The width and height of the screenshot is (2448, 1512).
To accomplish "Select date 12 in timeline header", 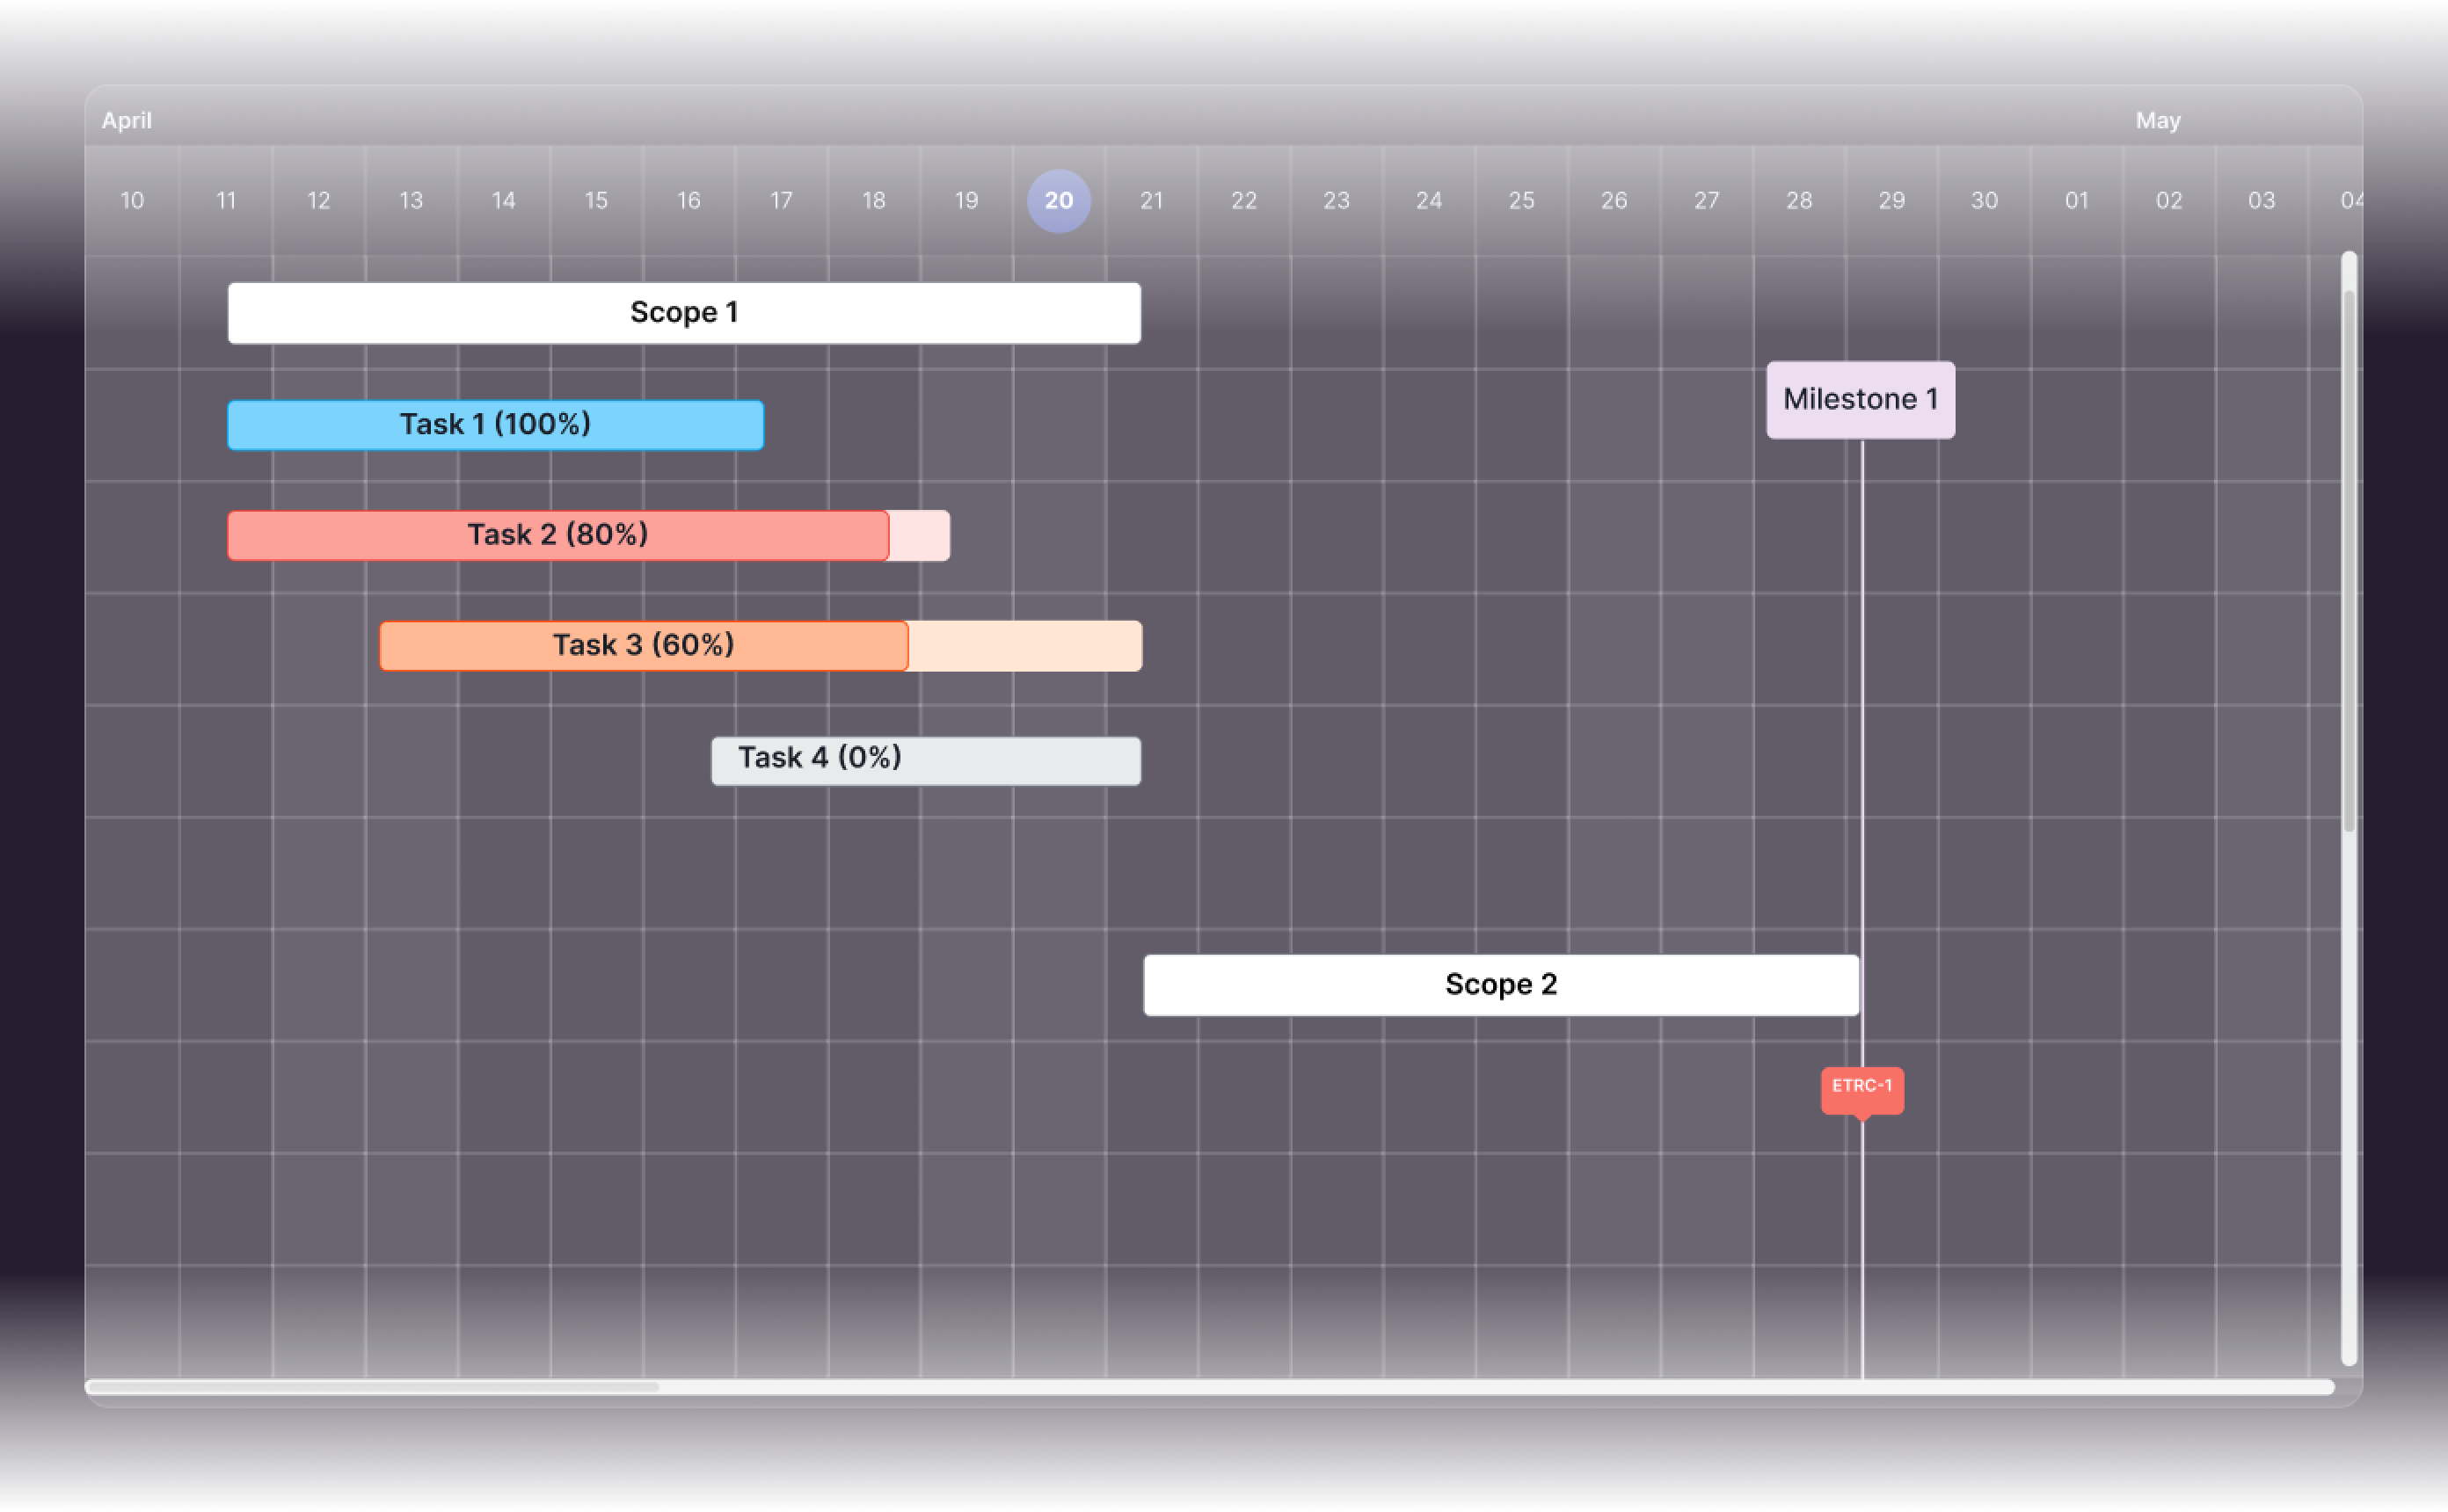I will (x=318, y=201).
